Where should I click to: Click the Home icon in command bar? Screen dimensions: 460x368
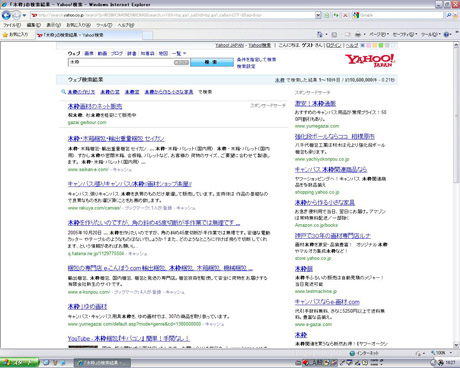click(x=320, y=34)
